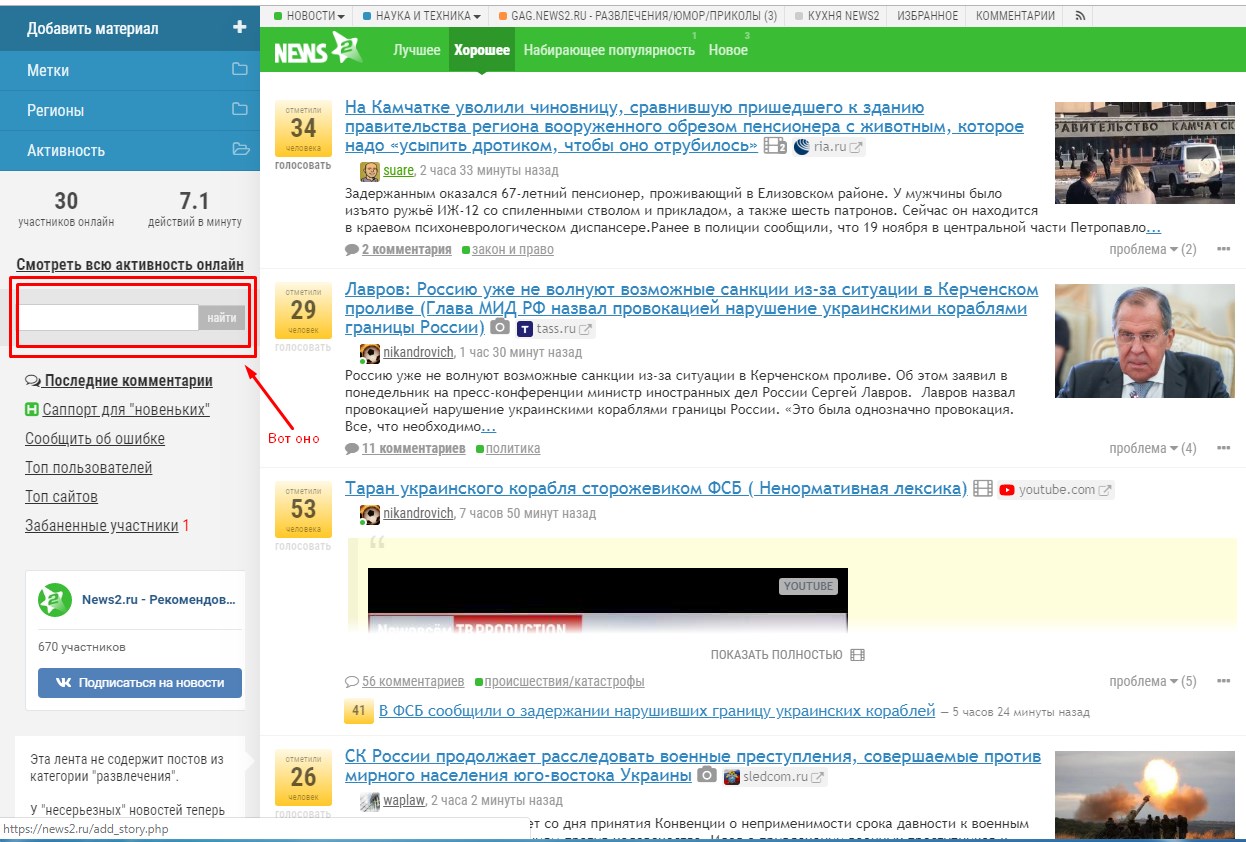The width and height of the screenshot is (1246, 842).
Task: Open the Топ пользователей link
Action: (89, 468)
